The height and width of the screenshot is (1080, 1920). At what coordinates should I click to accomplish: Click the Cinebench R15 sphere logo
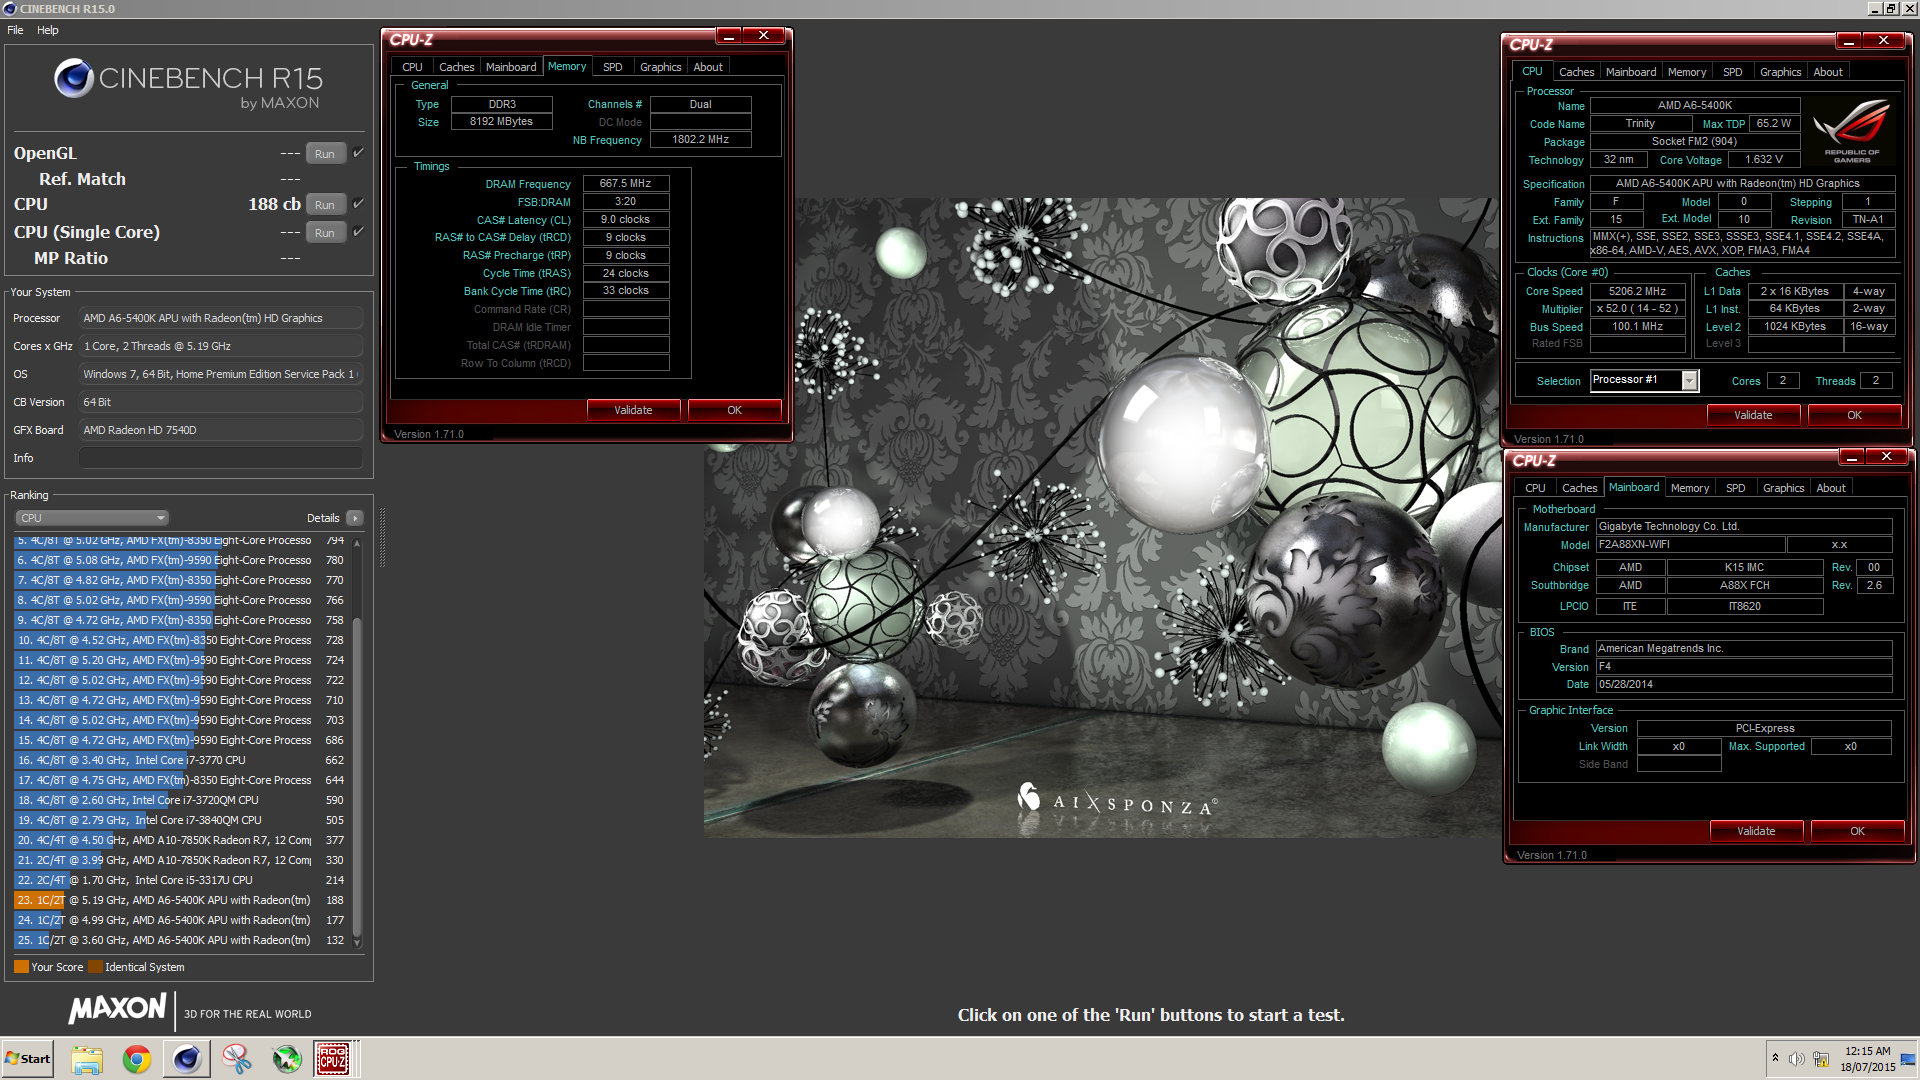74,78
